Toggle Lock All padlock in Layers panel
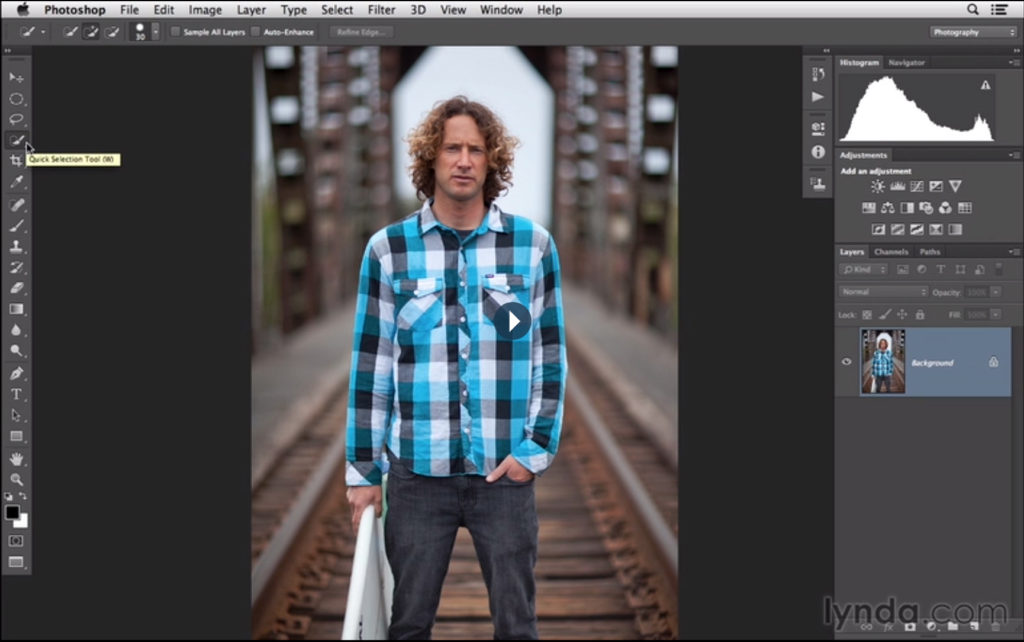The height and width of the screenshot is (642, 1024). coord(920,315)
